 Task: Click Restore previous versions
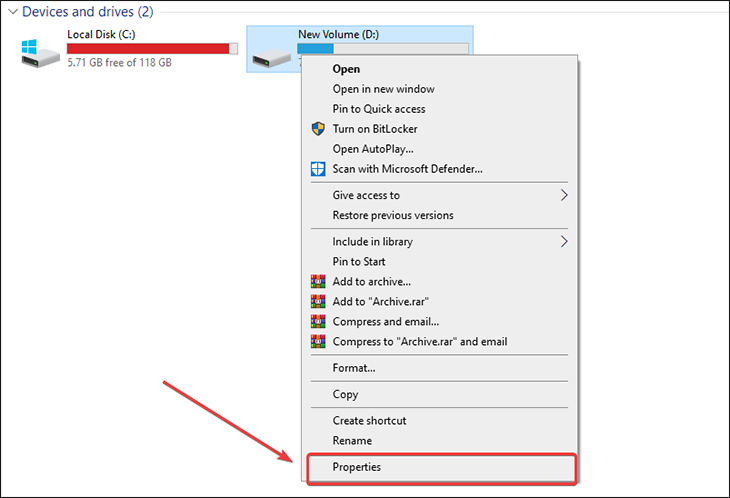(x=392, y=215)
